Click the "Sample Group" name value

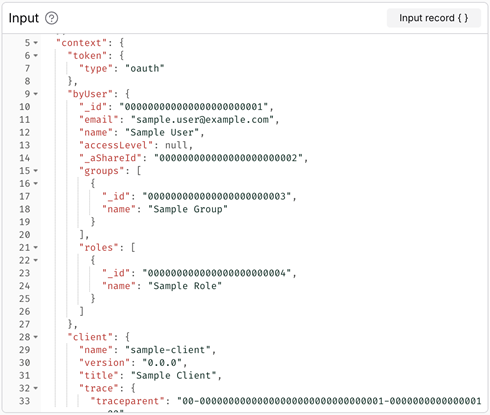pos(188,209)
